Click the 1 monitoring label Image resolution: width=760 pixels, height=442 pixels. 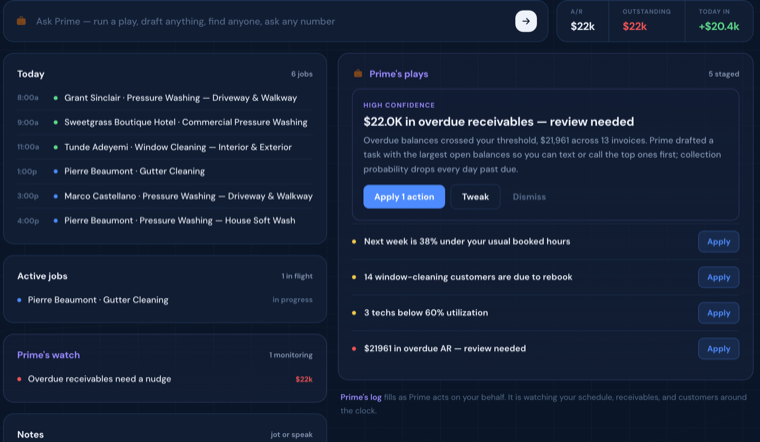291,355
